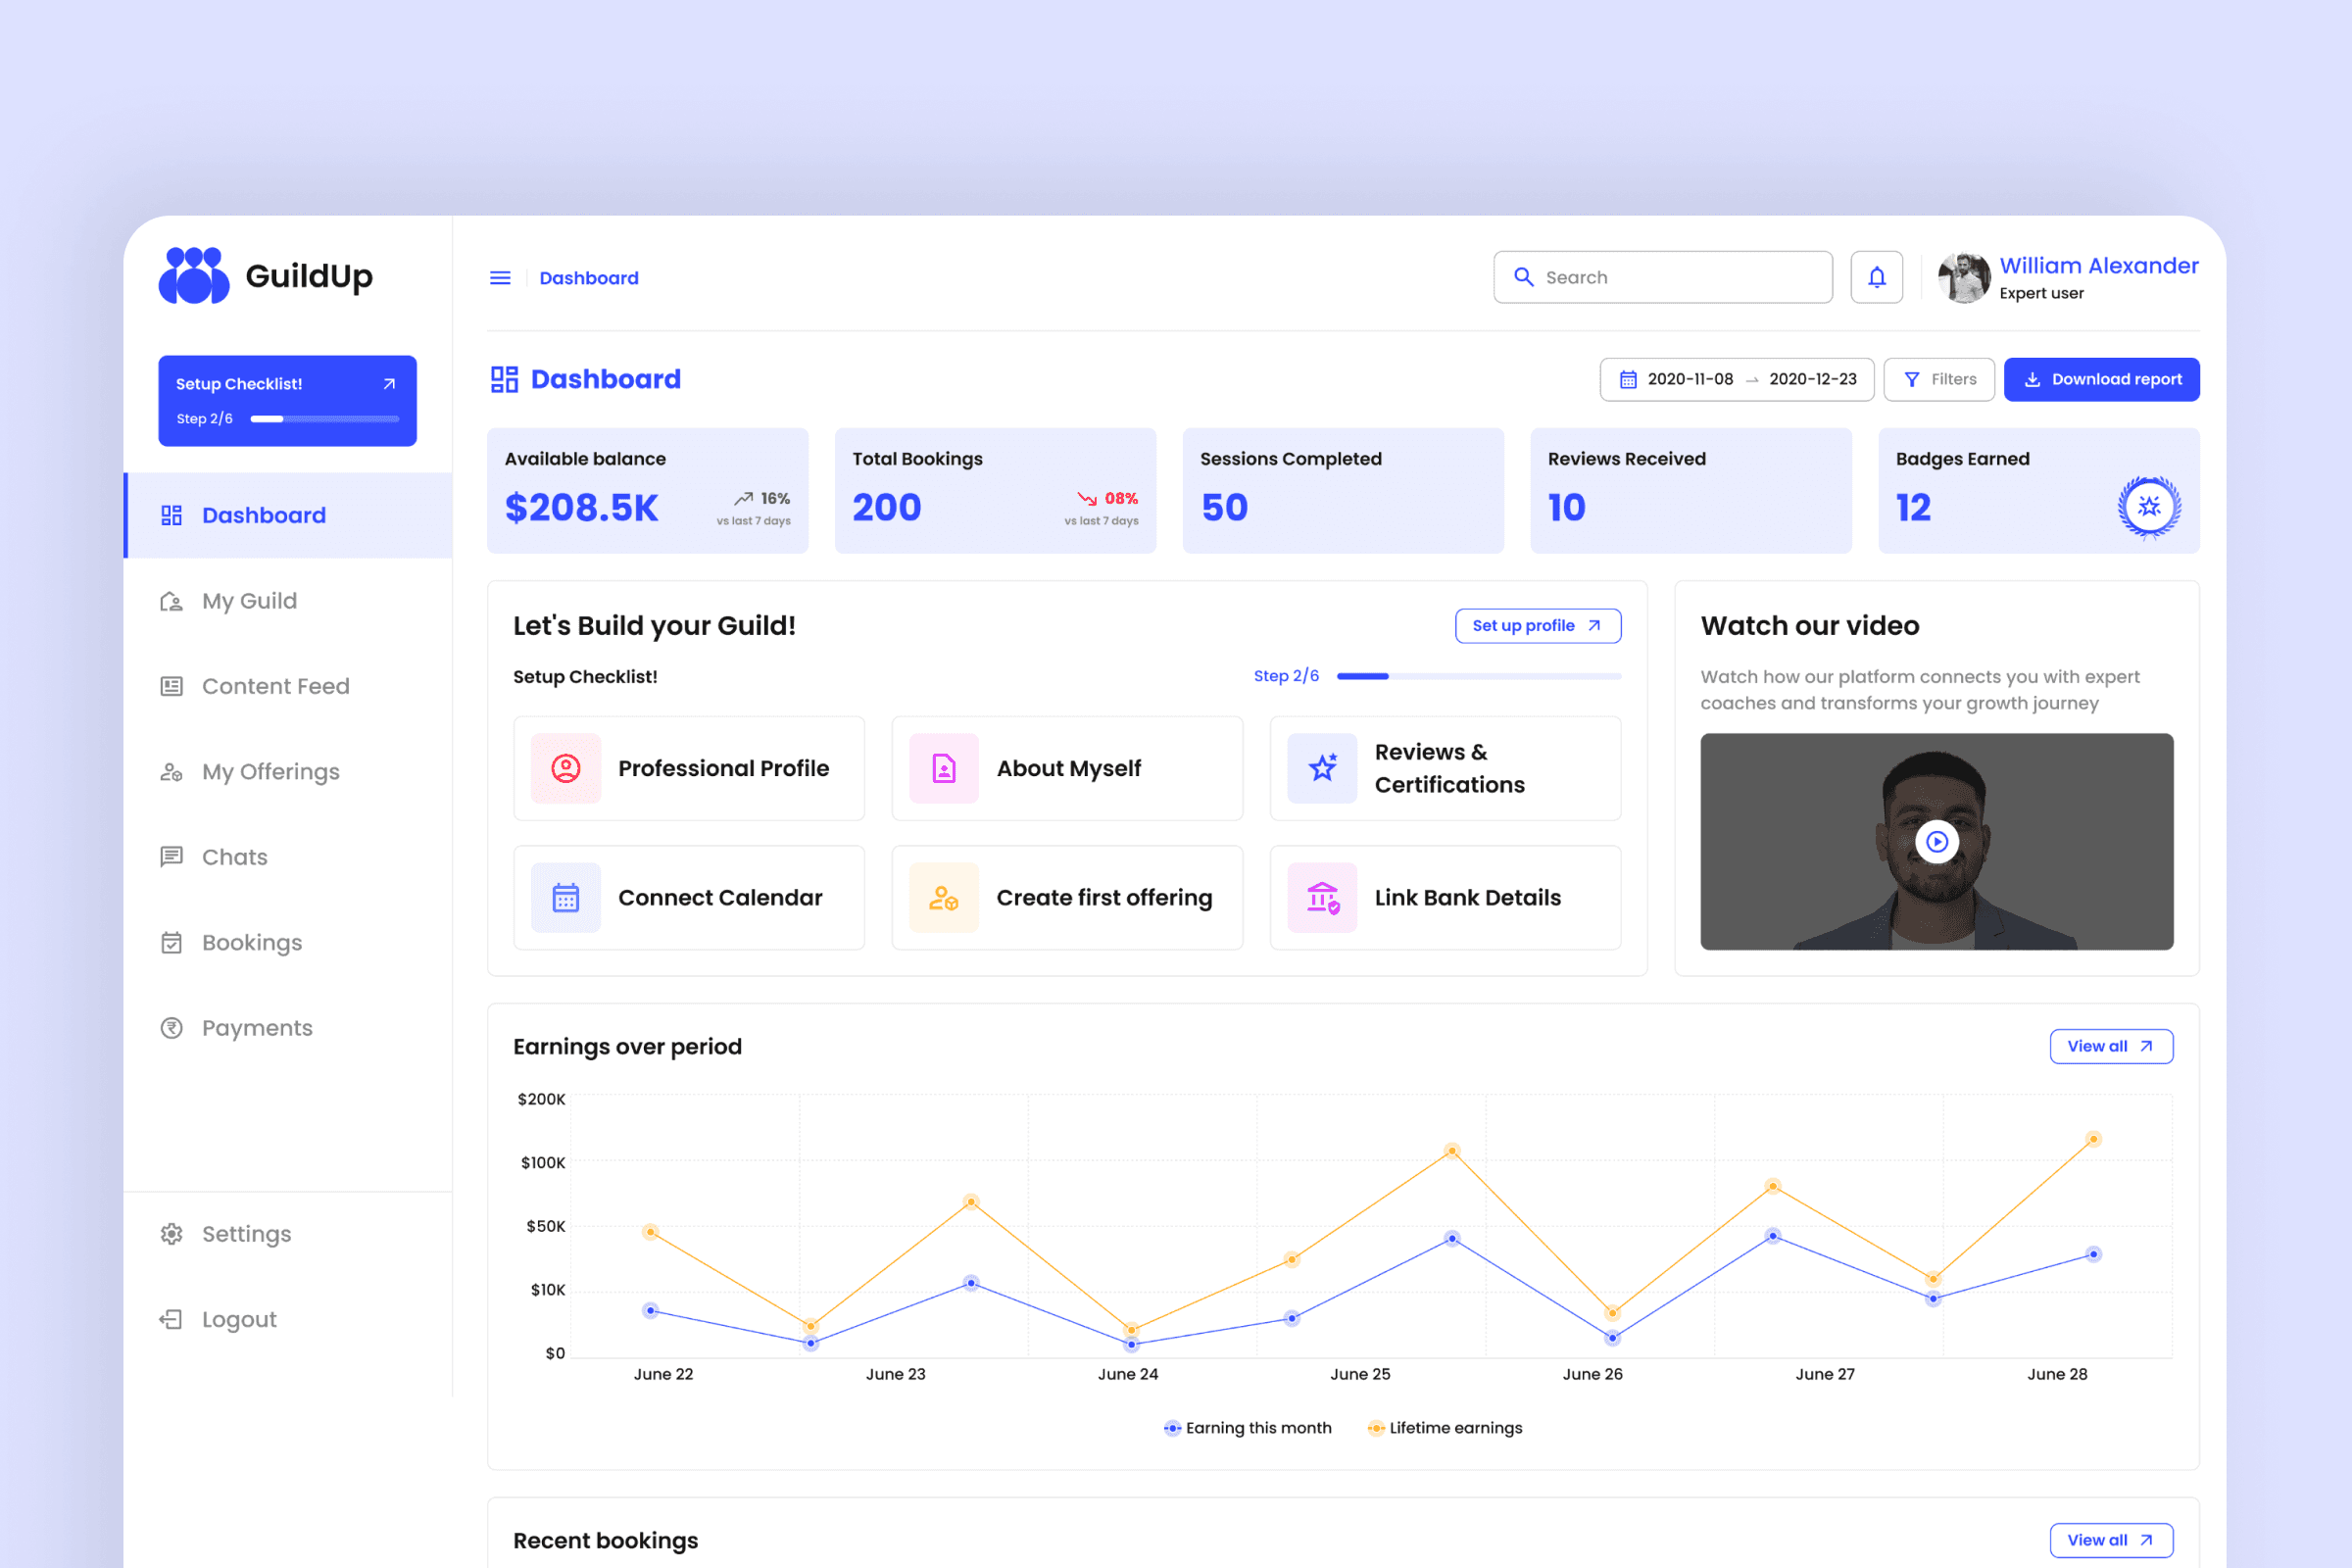Select the Professional Profile checklist card
Image resolution: width=2352 pixels, height=1568 pixels.
coord(688,768)
